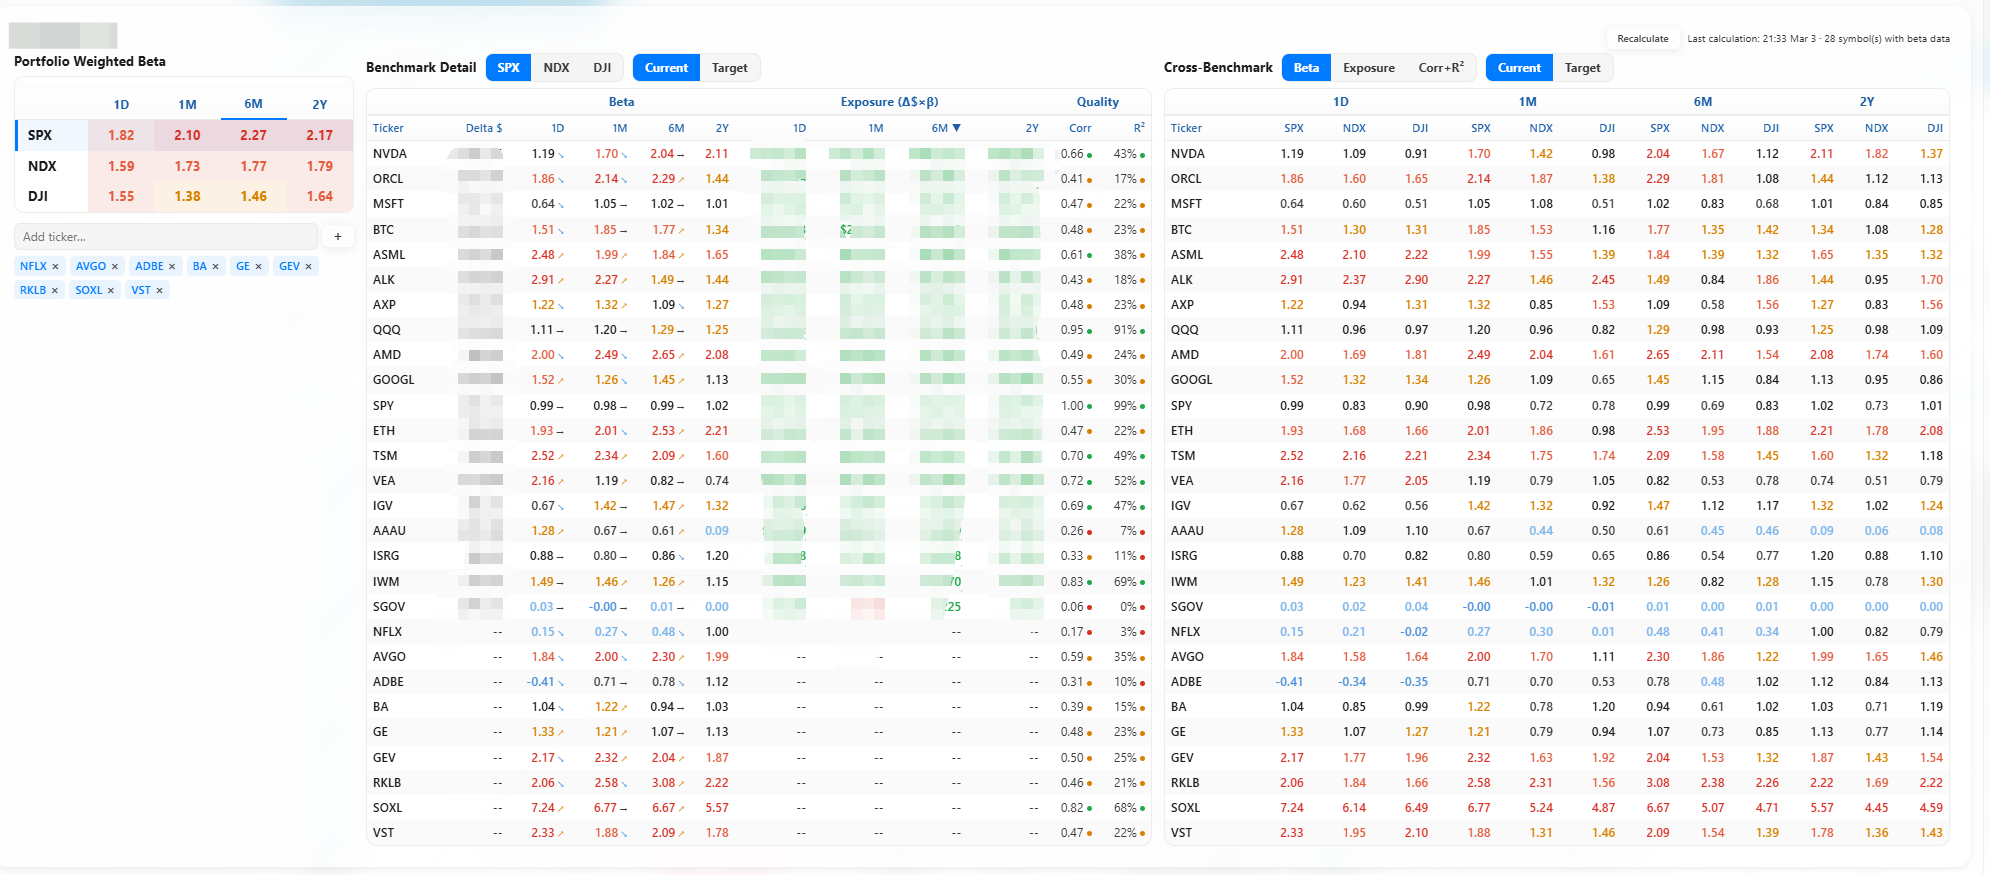1990x875 pixels.
Task: Click the red R² dot for SGOV
Action: pos(1142,607)
